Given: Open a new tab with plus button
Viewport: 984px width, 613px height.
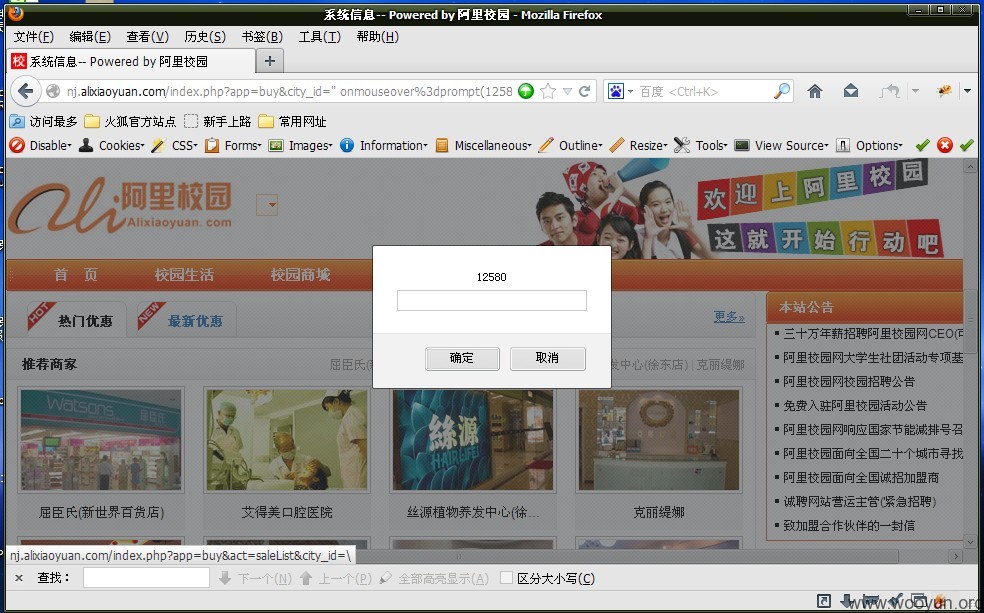Looking at the screenshot, I should [x=270, y=61].
